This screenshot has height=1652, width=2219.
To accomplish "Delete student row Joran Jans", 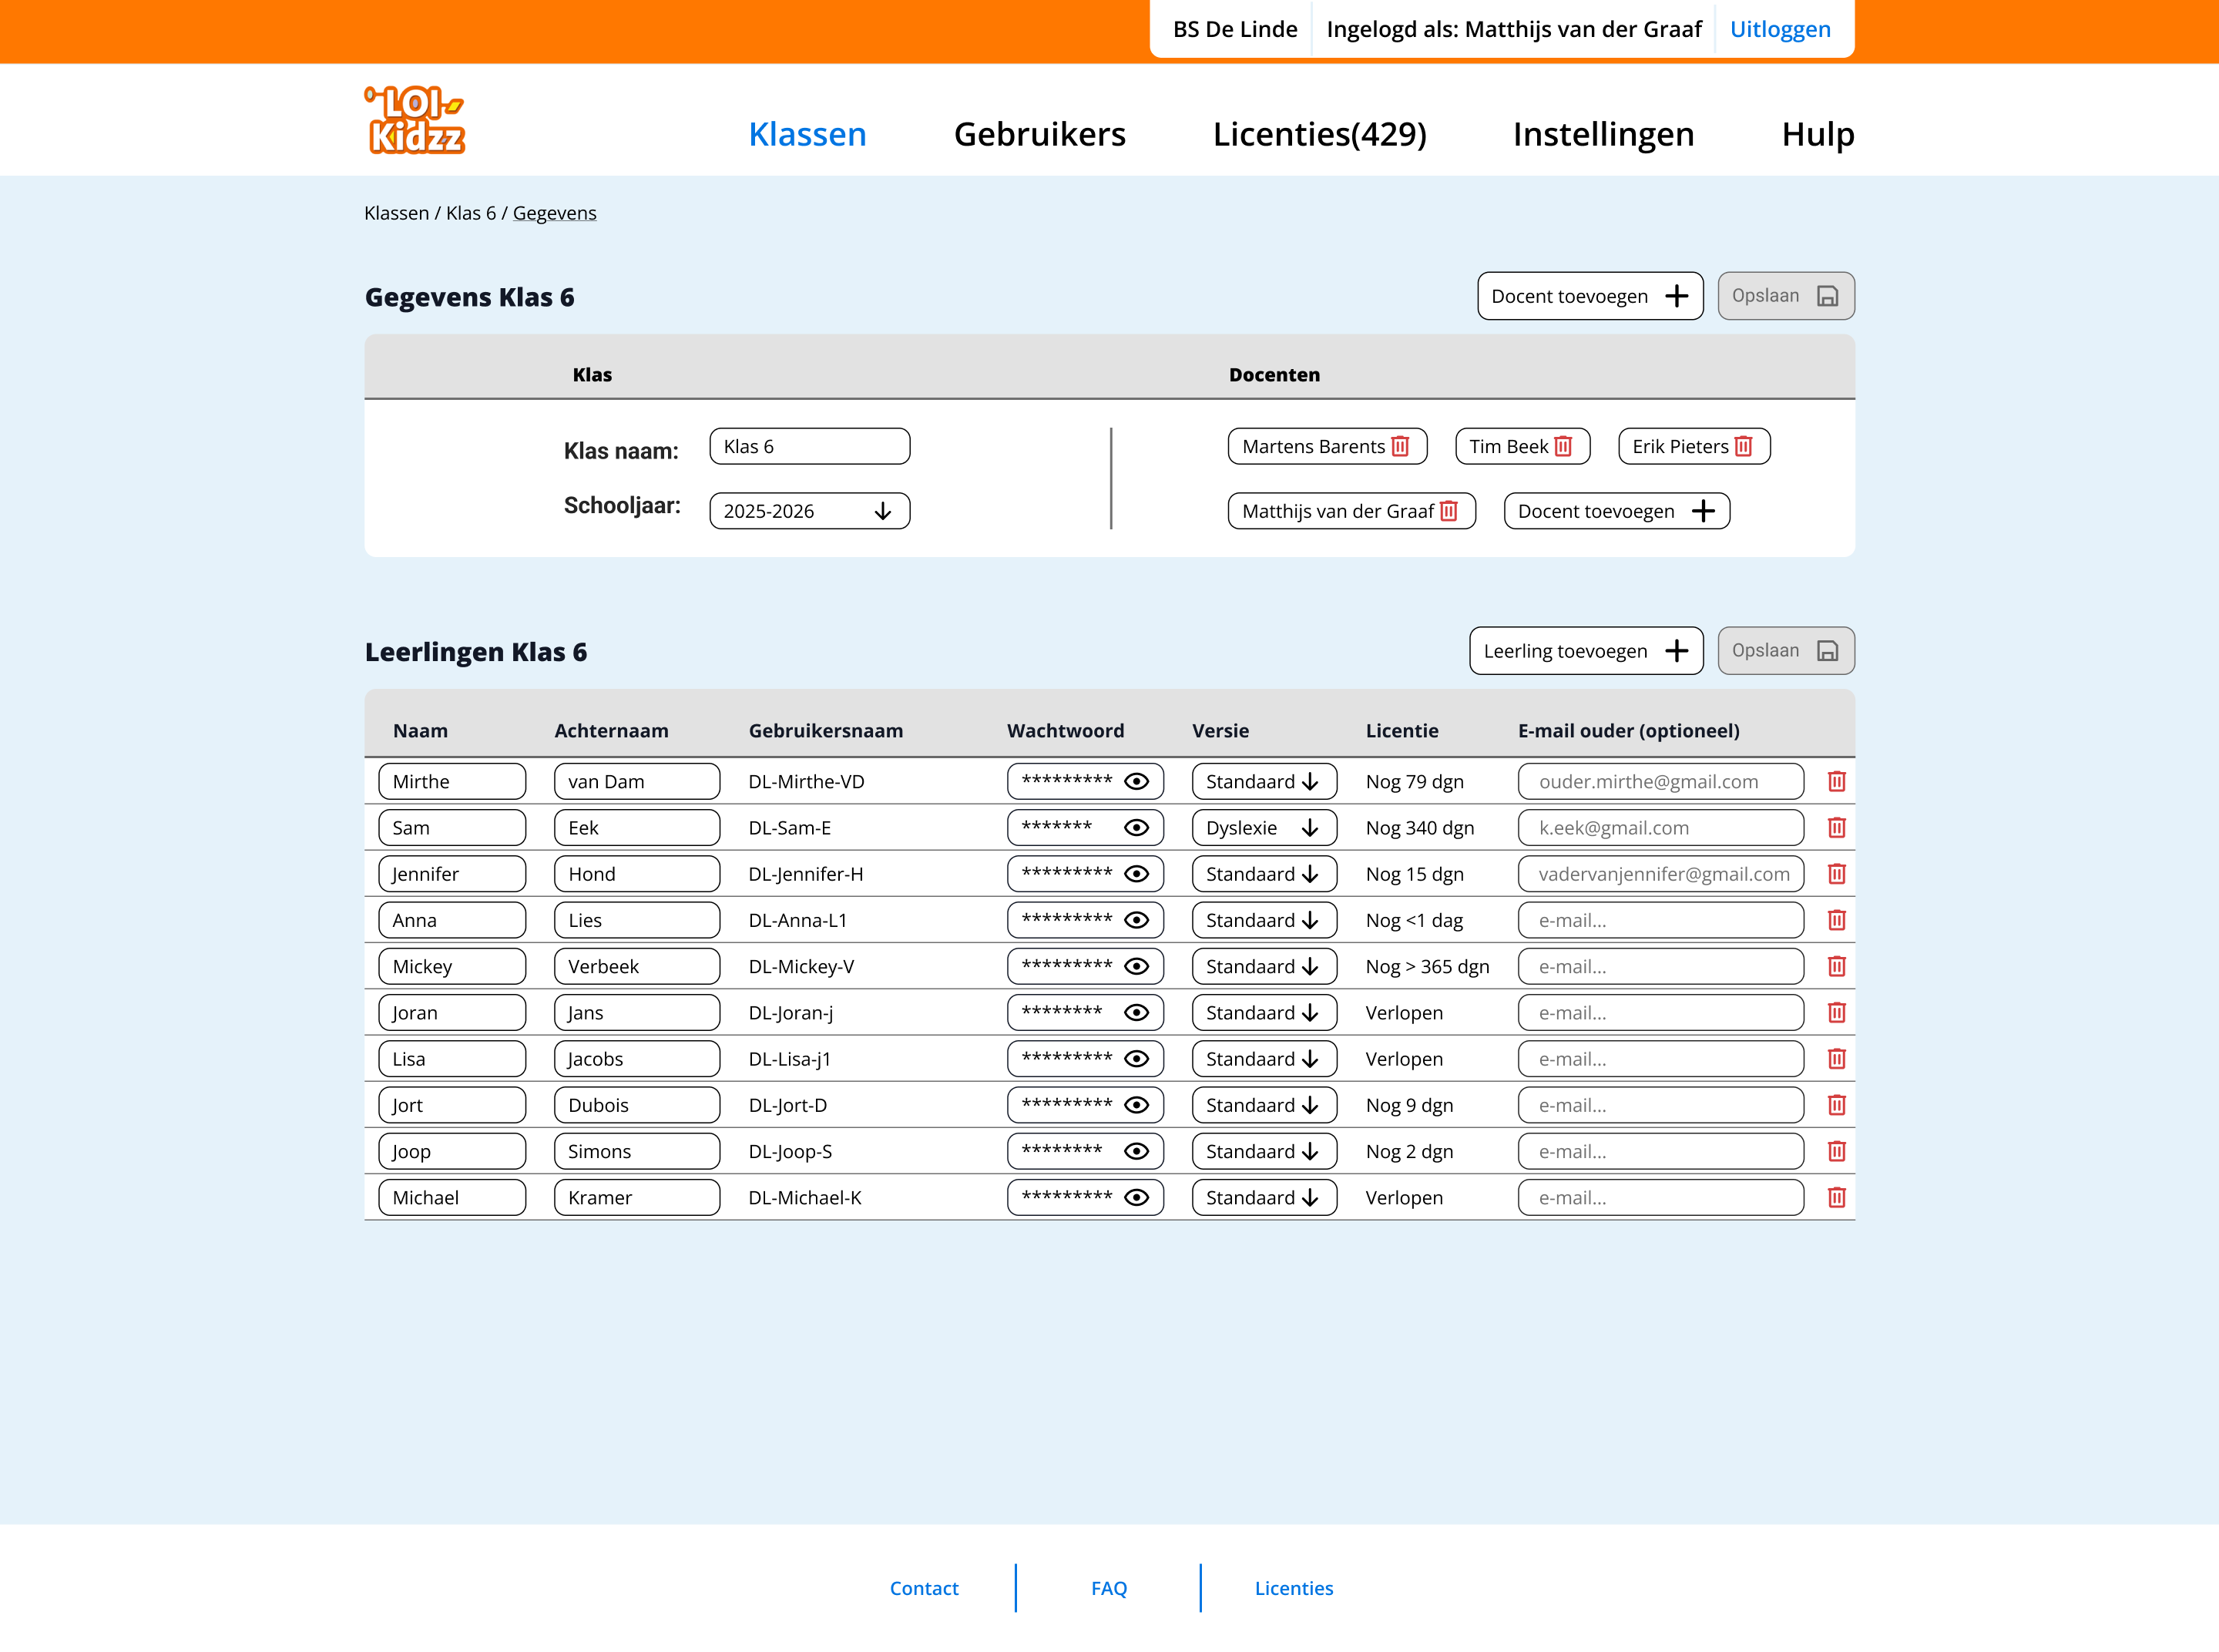I will click(1836, 1012).
